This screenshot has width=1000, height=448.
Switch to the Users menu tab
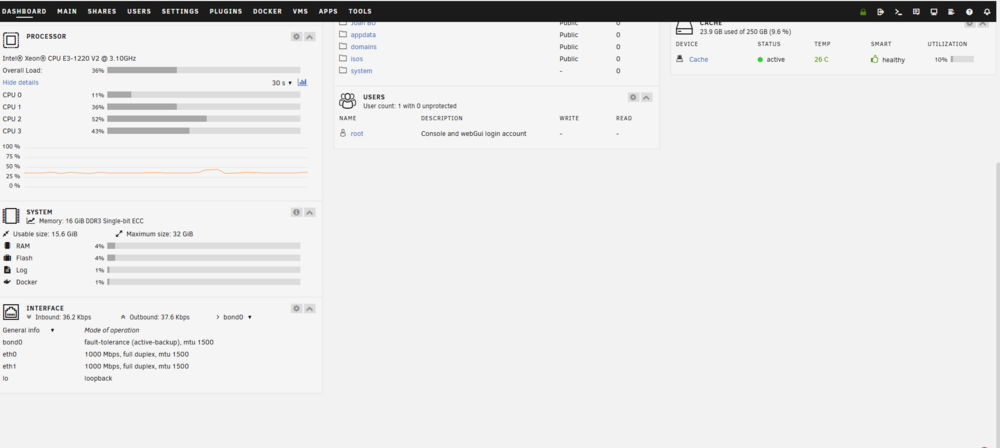tap(139, 11)
